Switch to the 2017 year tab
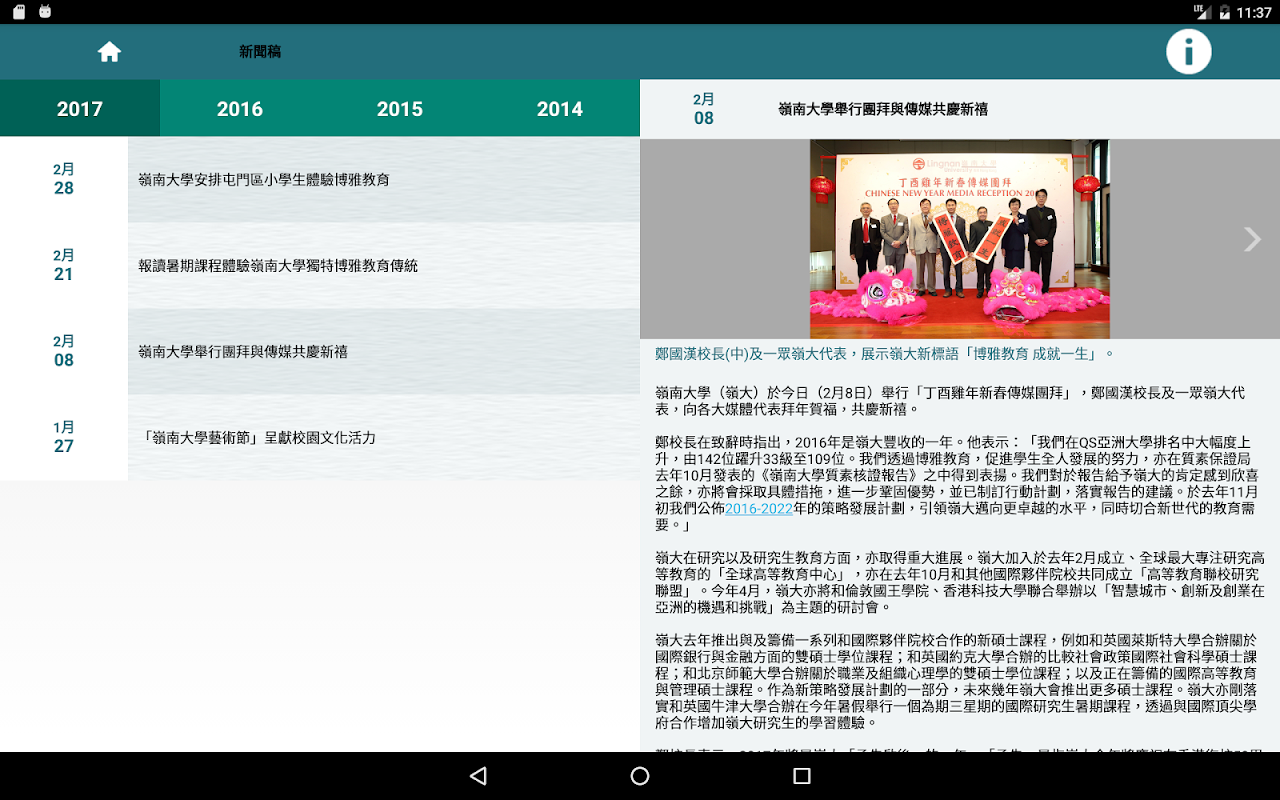Viewport: 1280px width, 800px height. [x=80, y=108]
